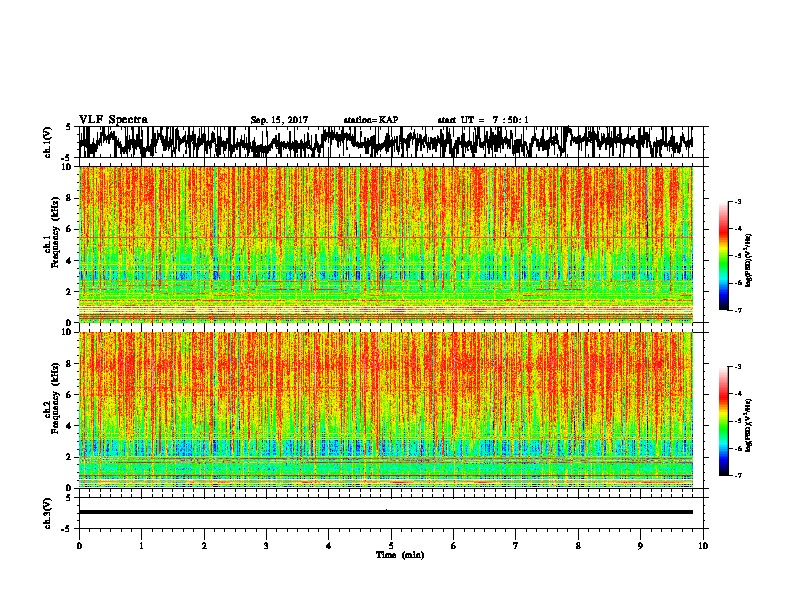
Task: Click the thick black ch.3 voltage trace
Action: (386, 512)
